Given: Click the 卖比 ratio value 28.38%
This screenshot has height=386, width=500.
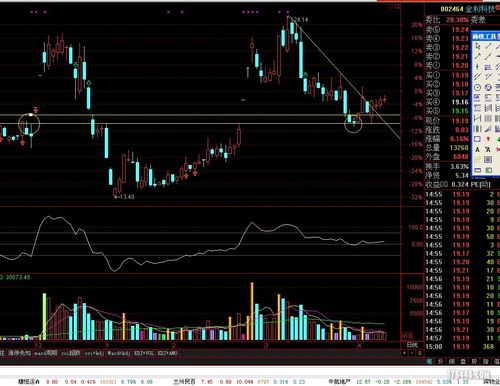Looking at the screenshot, I should coord(457,20).
